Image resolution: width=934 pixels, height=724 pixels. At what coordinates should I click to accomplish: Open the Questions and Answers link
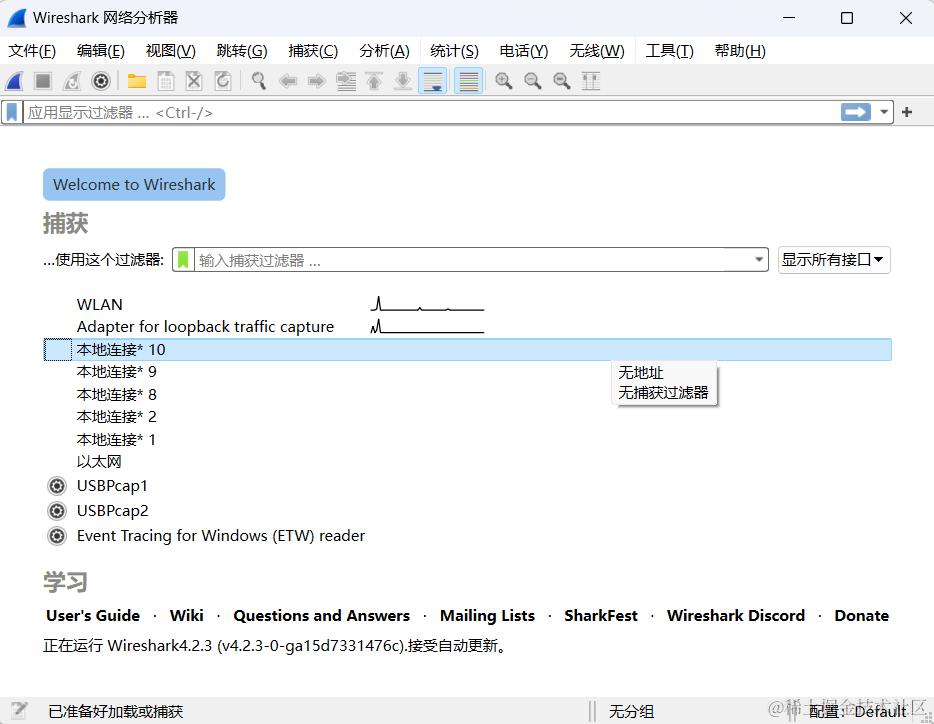322,616
